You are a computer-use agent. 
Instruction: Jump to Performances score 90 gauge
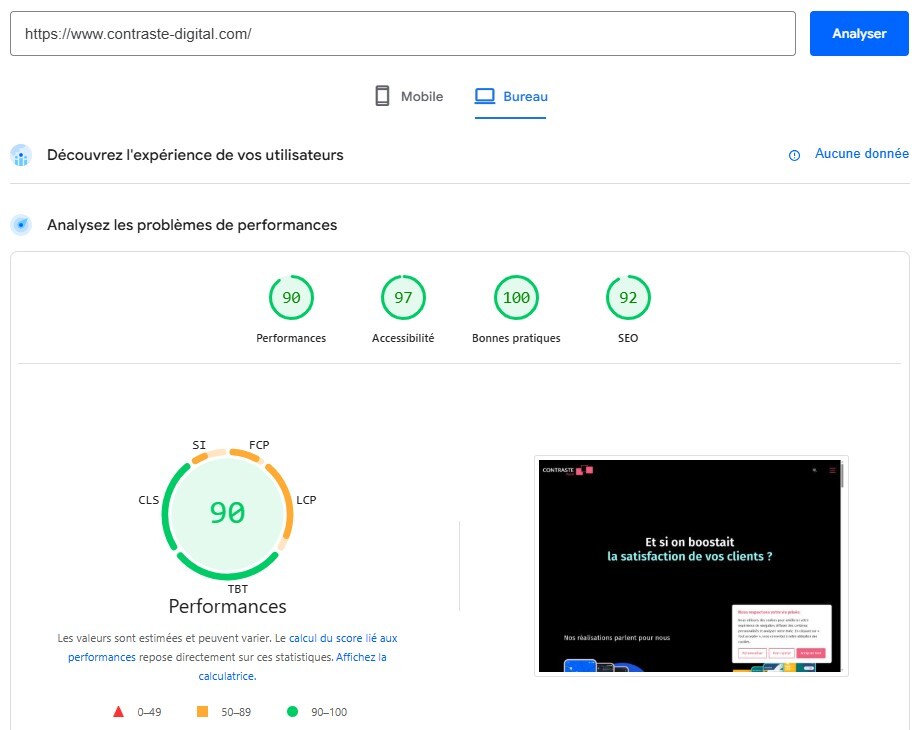[x=291, y=298]
